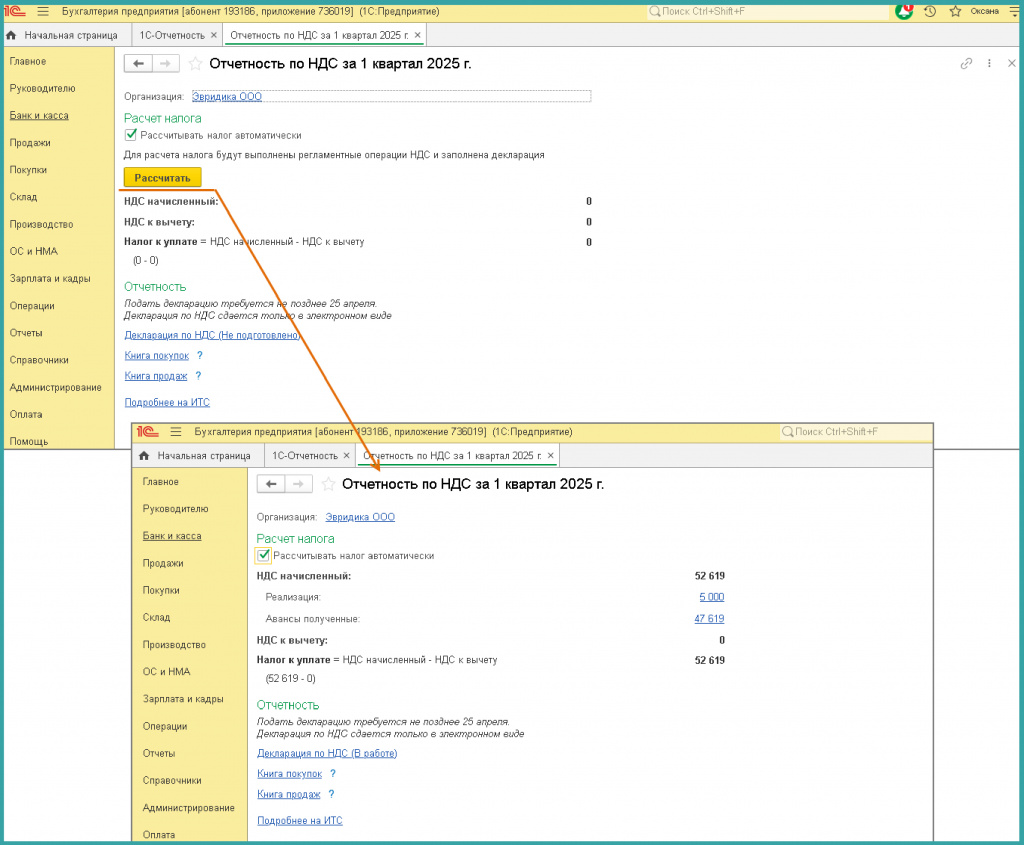
Task: Open the three-dot more actions menu
Action: [x=989, y=63]
